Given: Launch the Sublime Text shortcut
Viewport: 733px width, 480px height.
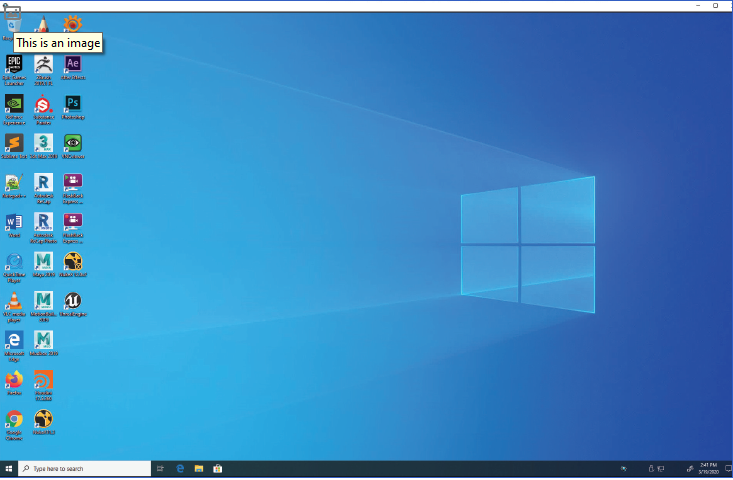Looking at the screenshot, I should [14, 146].
